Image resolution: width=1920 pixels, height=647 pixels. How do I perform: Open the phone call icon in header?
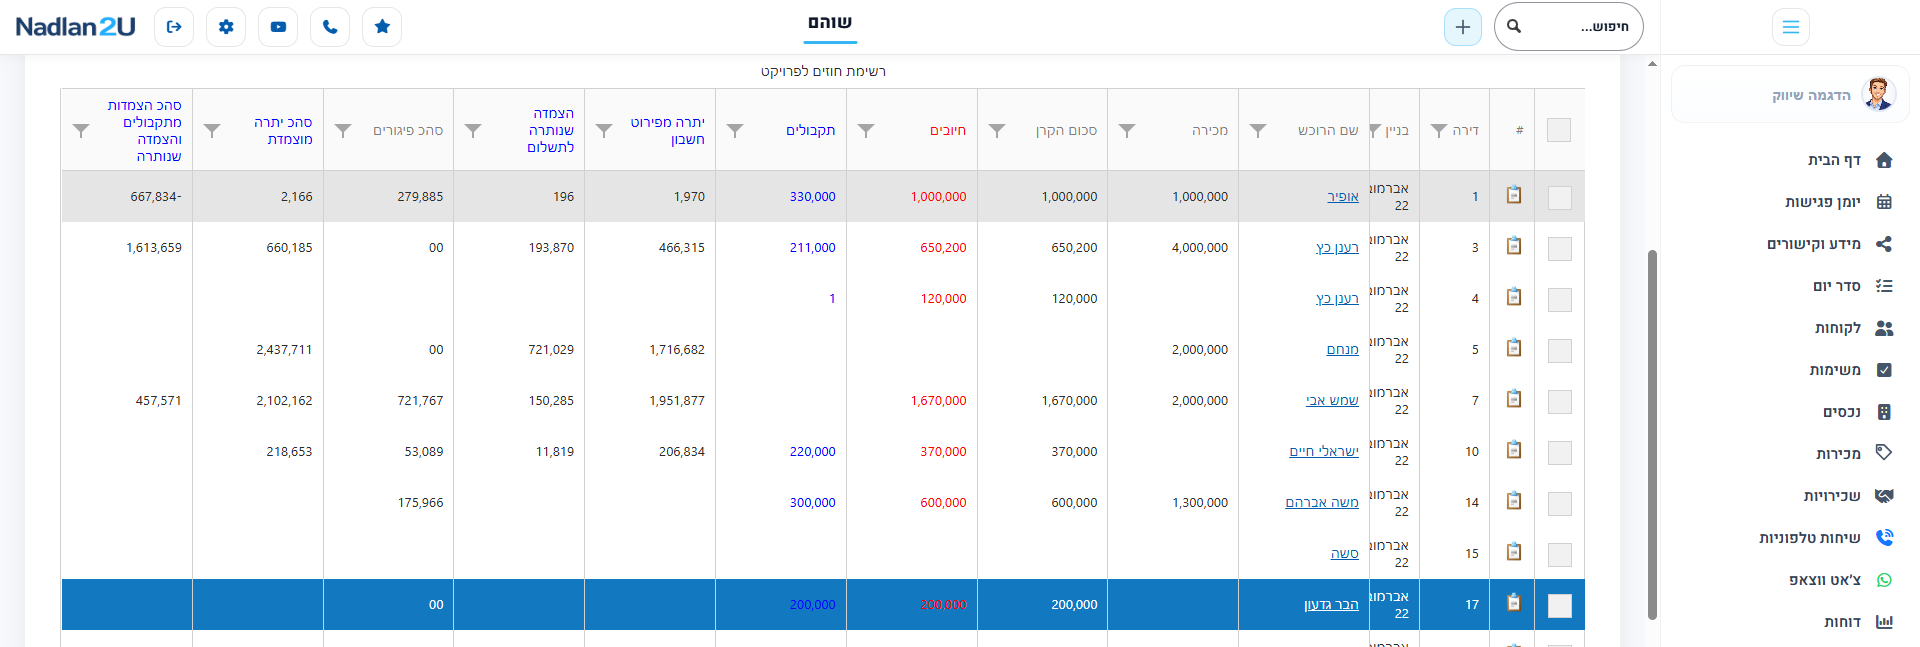(x=330, y=27)
